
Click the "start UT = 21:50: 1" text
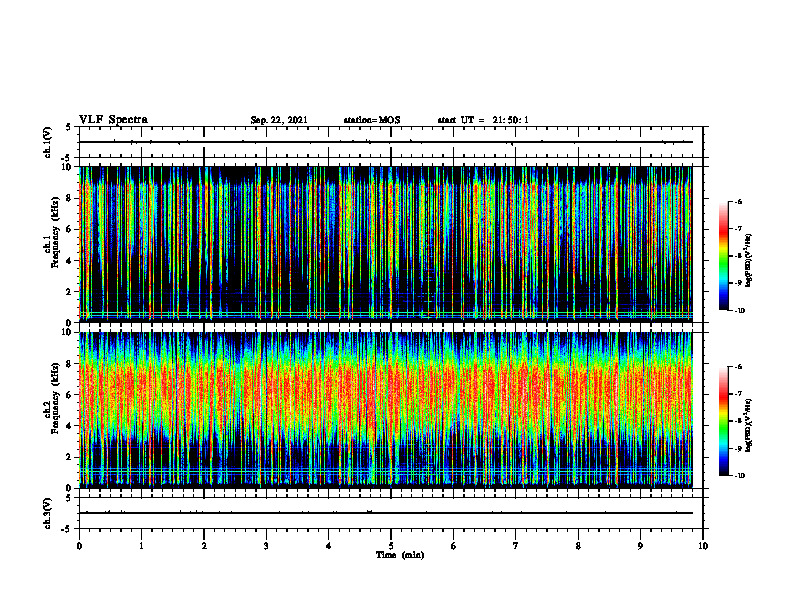pyautogui.click(x=483, y=120)
